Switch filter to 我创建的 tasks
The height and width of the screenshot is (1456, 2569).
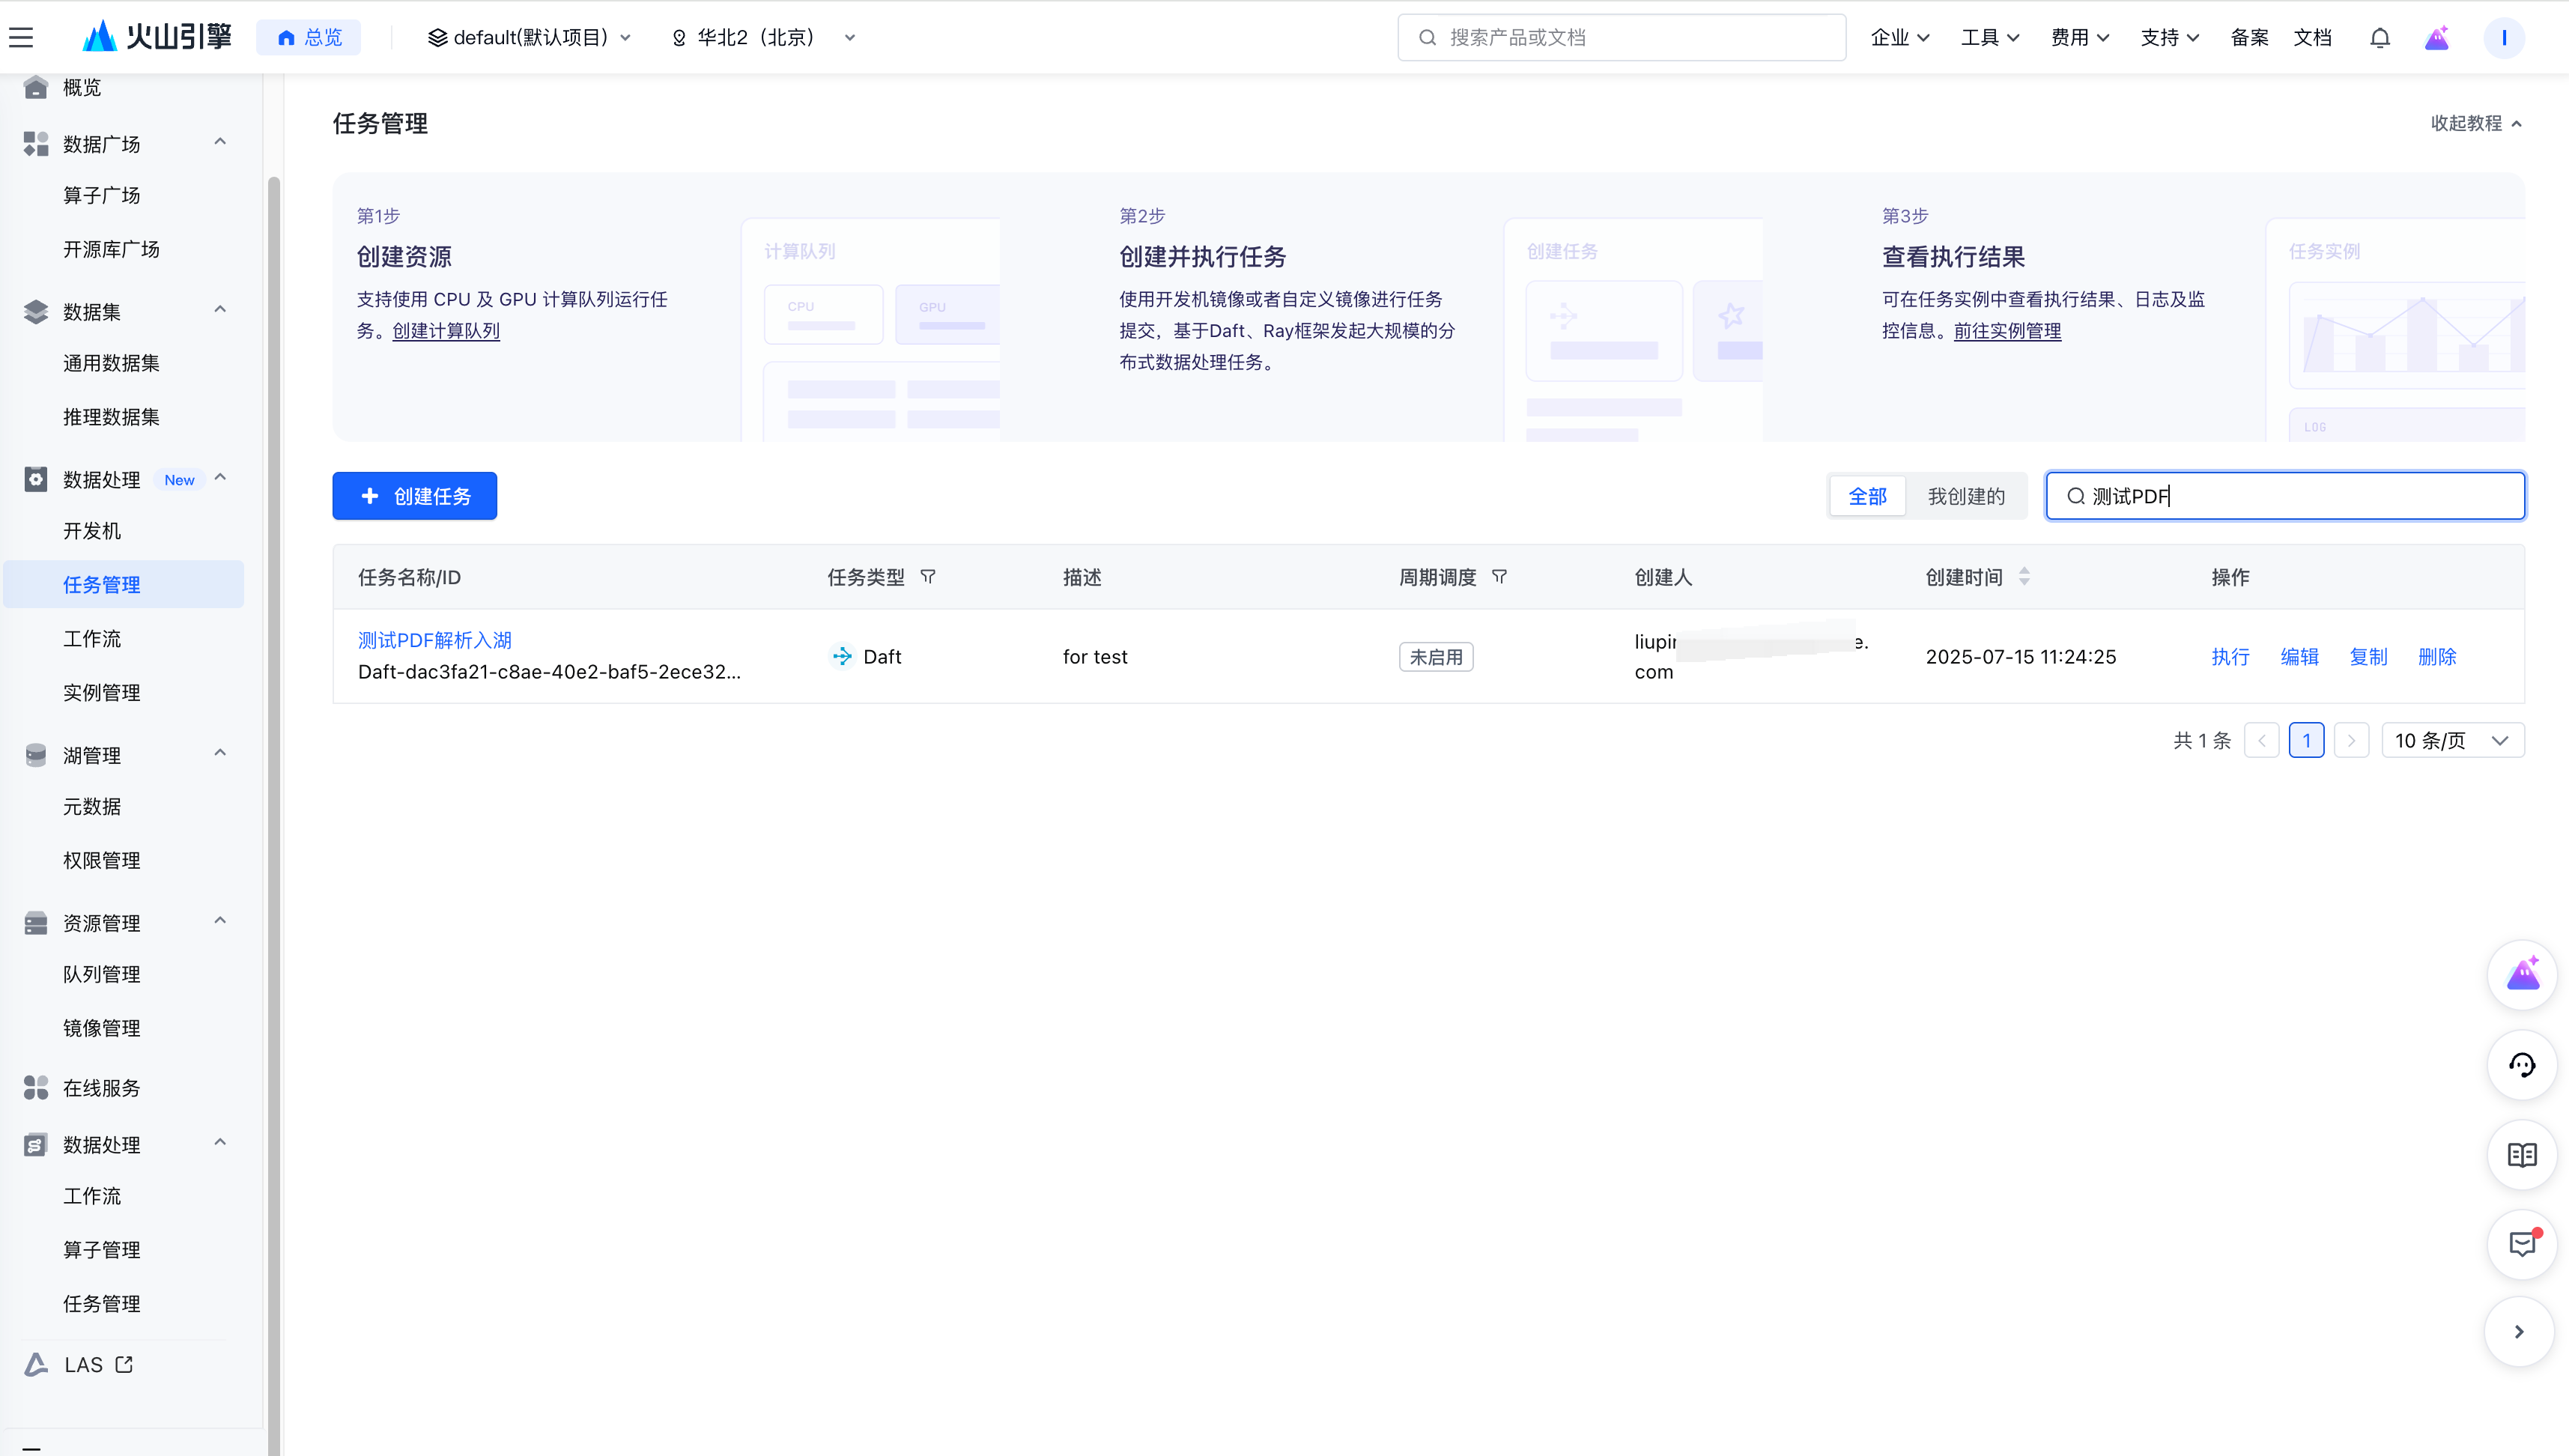point(1965,496)
